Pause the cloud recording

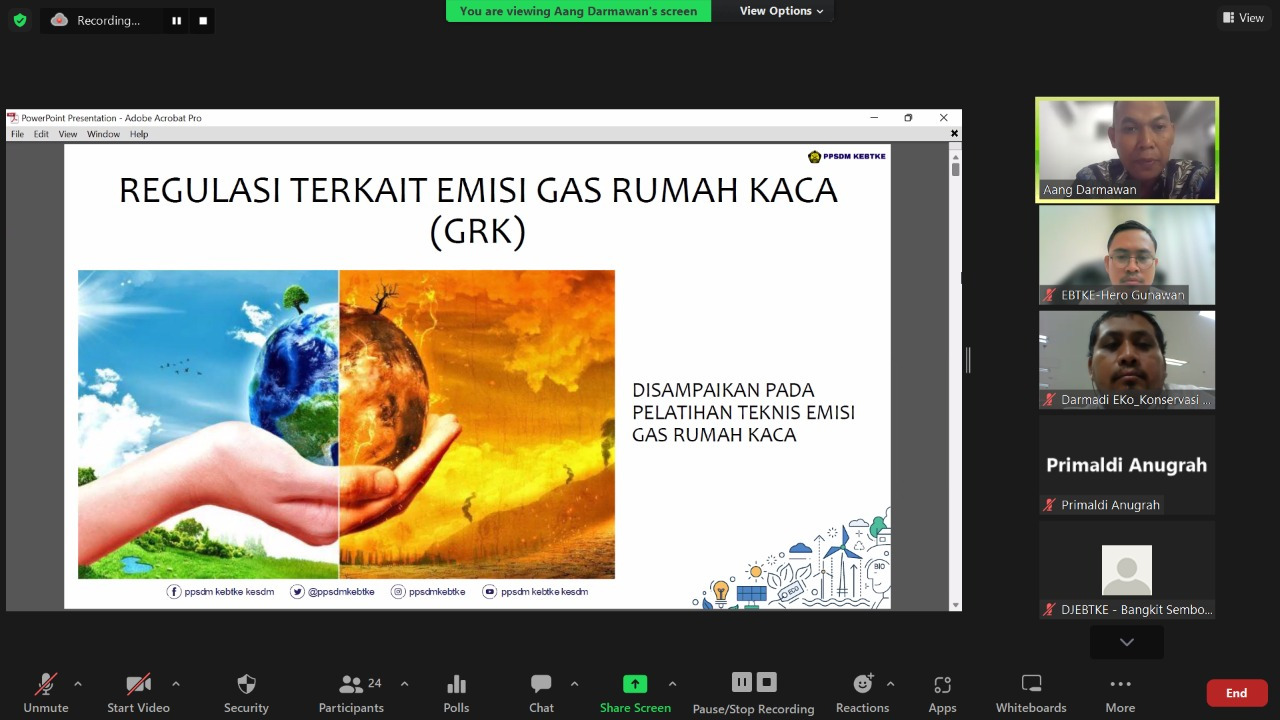741,681
